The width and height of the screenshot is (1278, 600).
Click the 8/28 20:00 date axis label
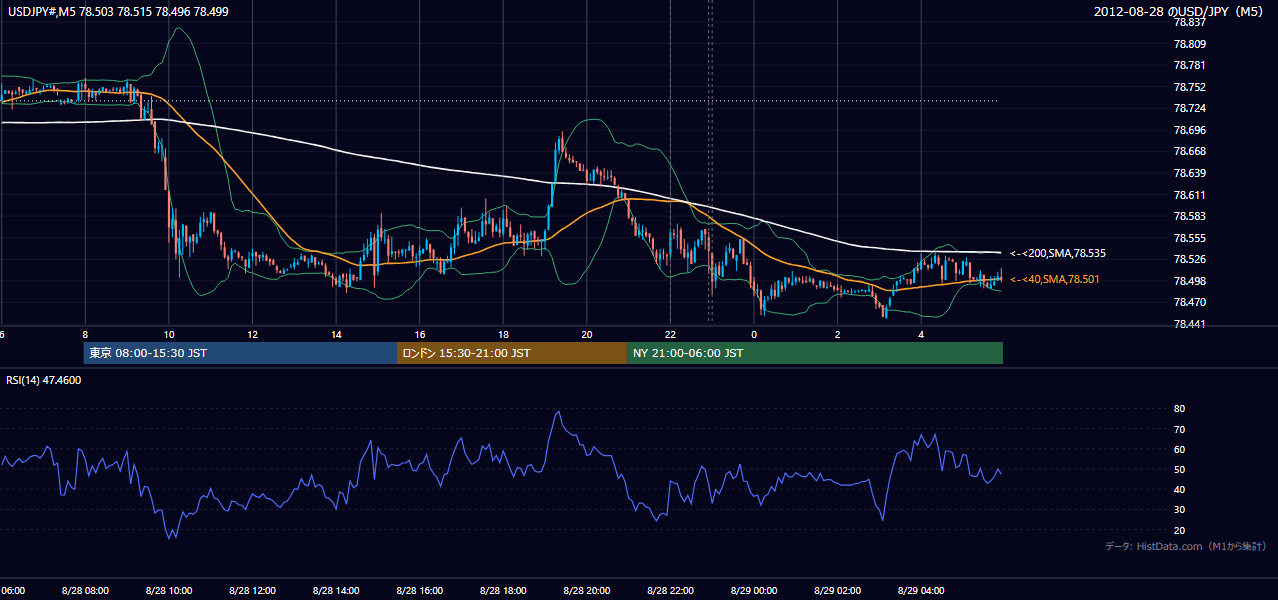click(x=587, y=590)
